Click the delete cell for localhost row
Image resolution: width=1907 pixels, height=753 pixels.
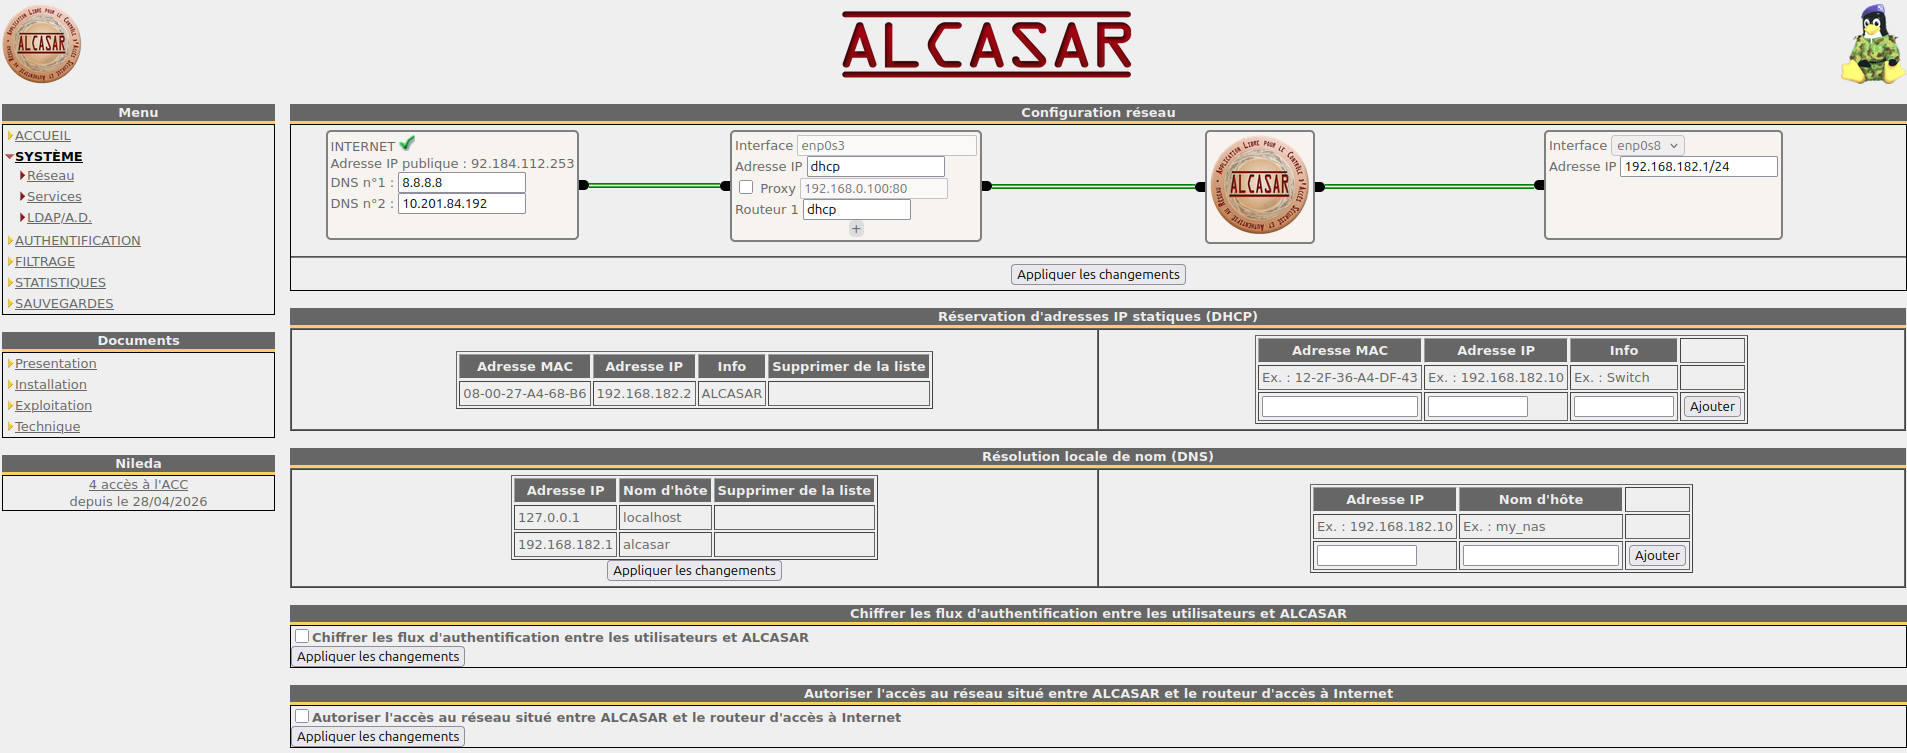click(795, 517)
